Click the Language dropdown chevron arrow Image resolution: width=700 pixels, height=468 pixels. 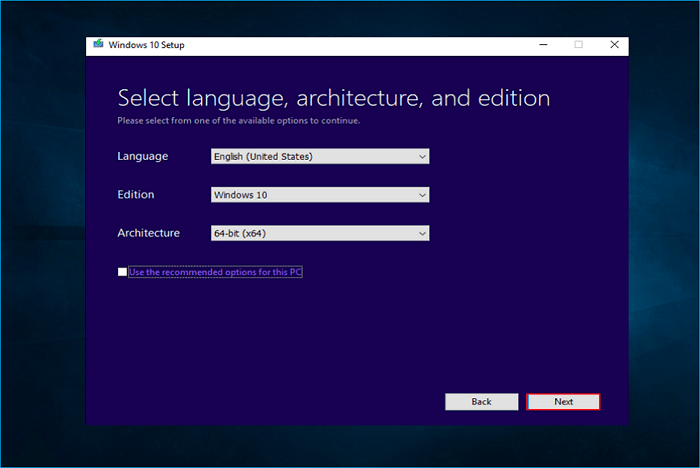pyautogui.click(x=422, y=156)
